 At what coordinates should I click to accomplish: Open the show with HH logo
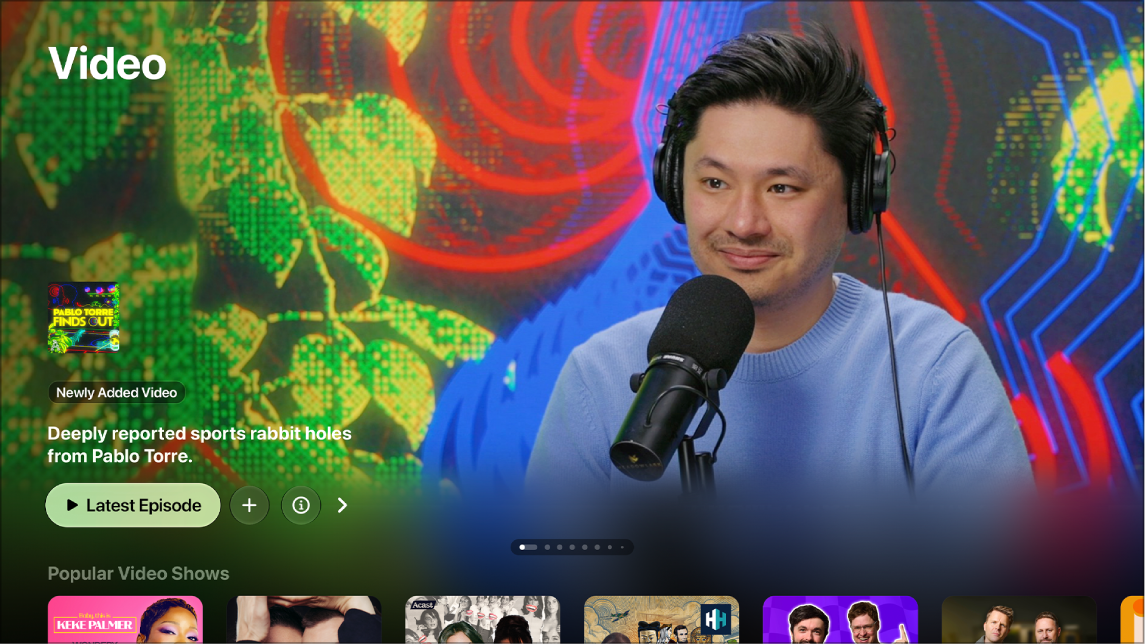coord(661,620)
